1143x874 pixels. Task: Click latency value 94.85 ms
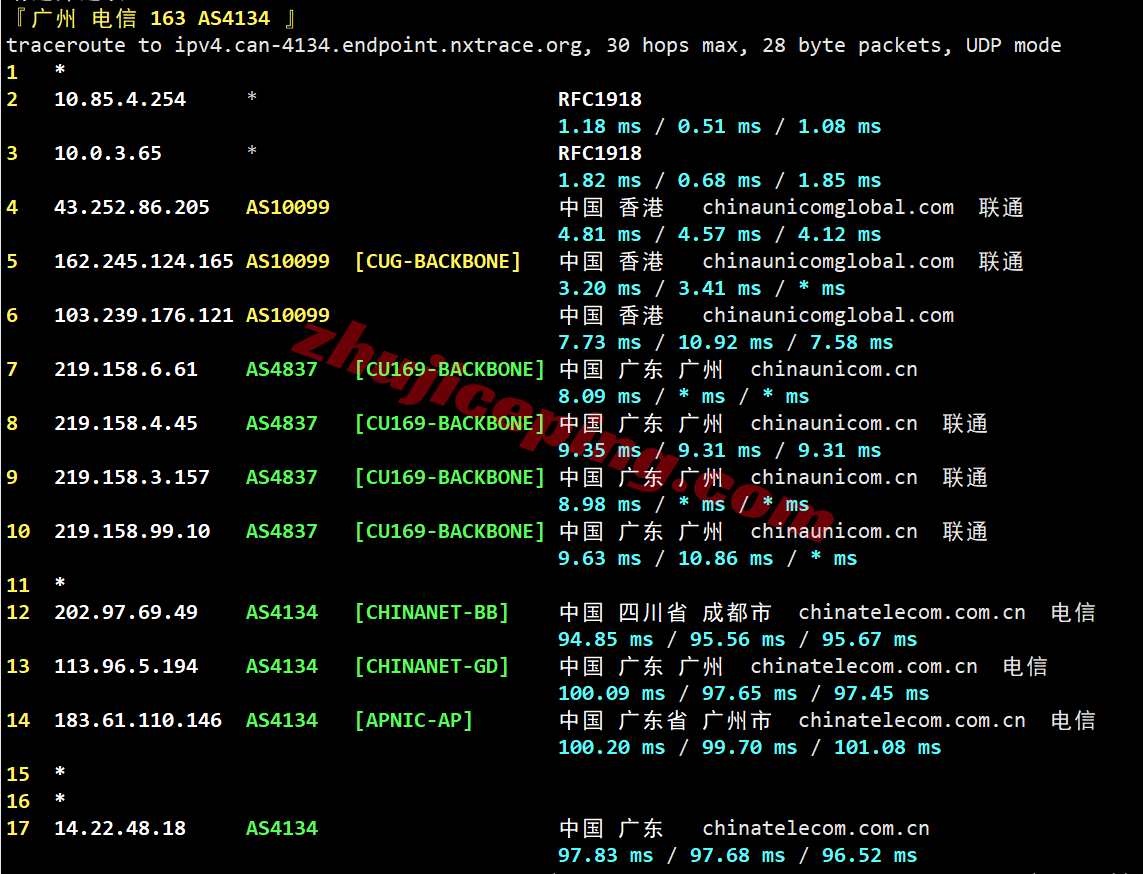[x=605, y=639]
